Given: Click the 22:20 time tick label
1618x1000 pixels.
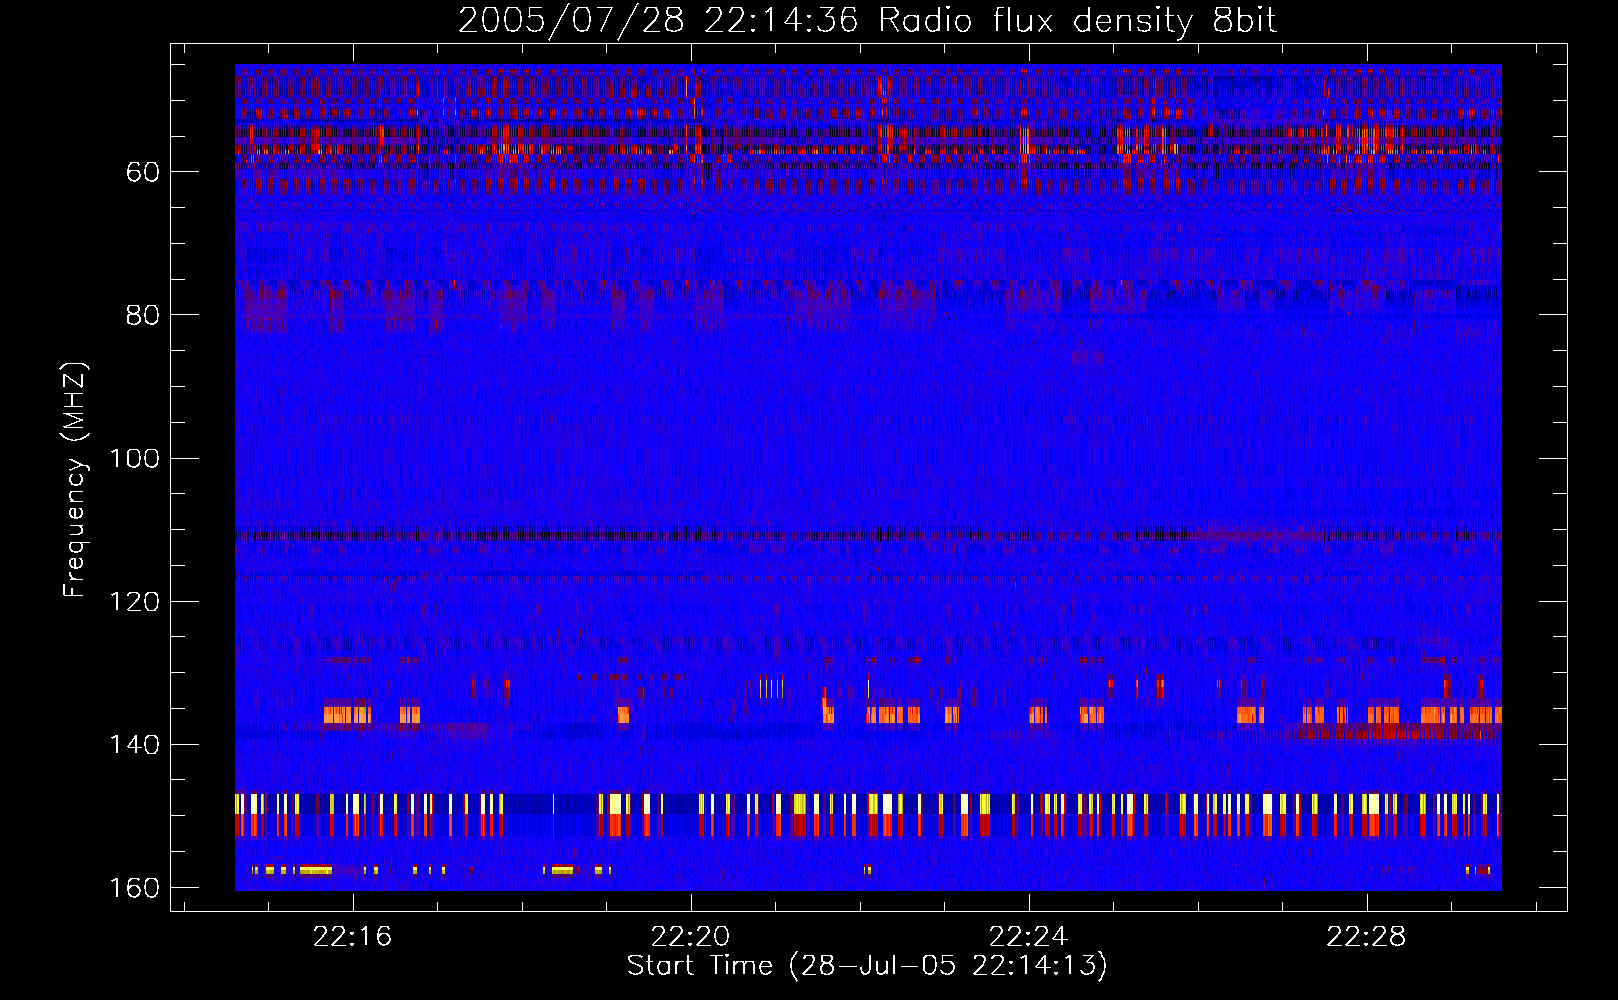Looking at the screenshot, I should pos(690,937).
